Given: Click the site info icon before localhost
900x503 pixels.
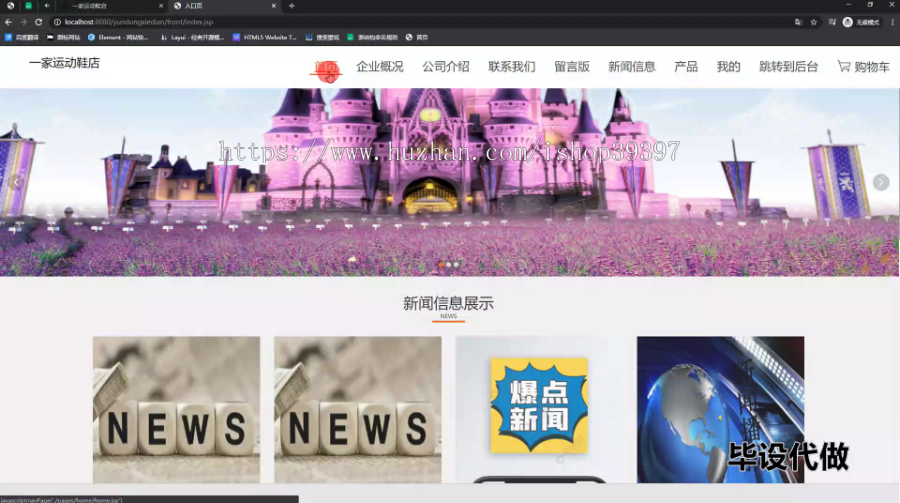Looking at the screenshot, I should pos(57,22).
